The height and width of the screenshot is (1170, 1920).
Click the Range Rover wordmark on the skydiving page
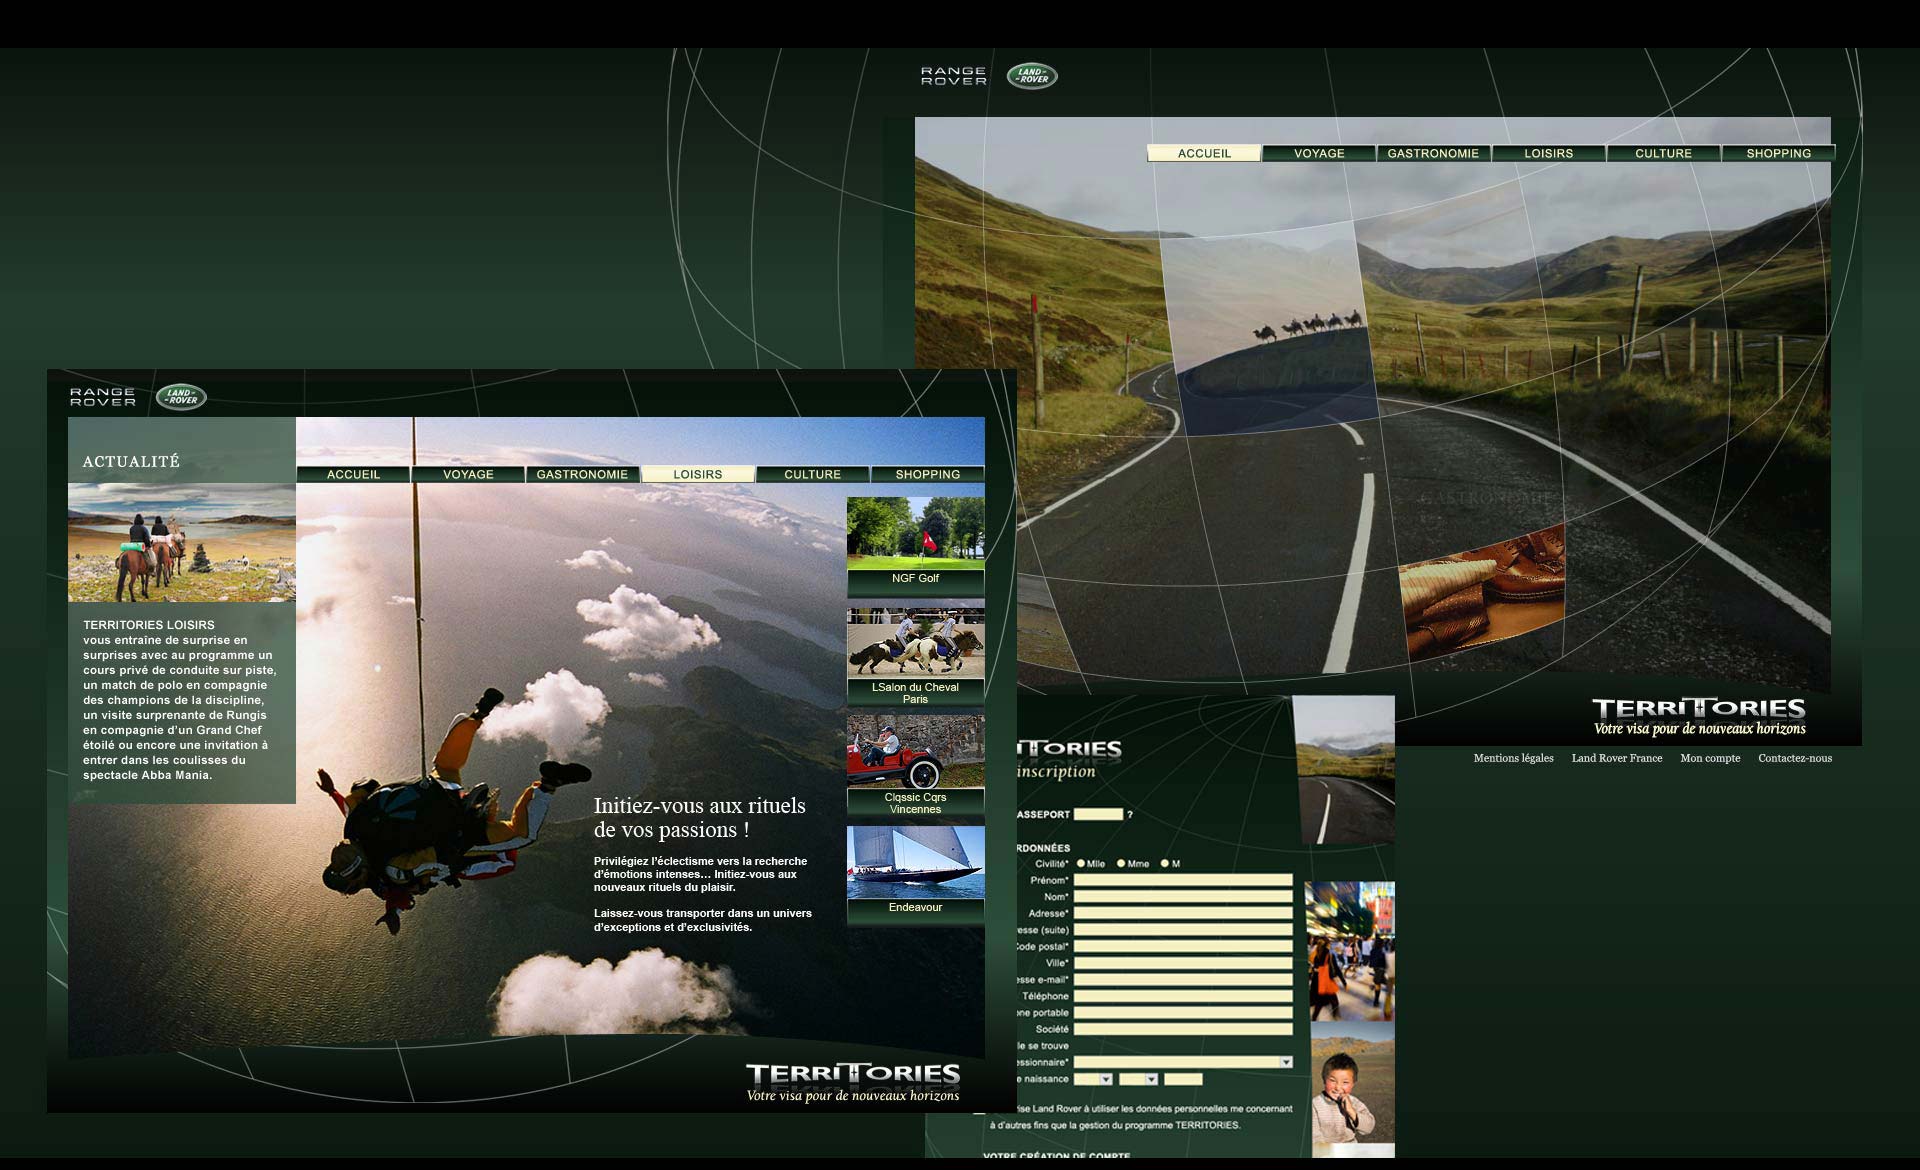point(102,397)
